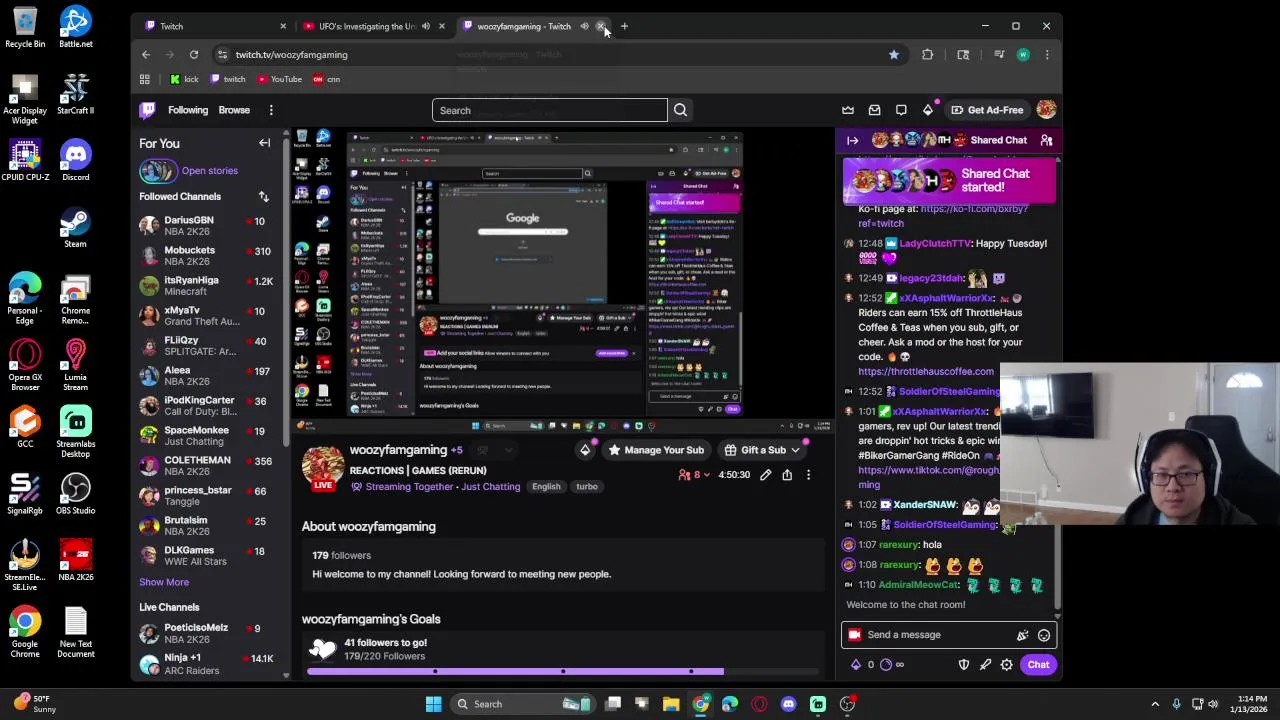The height and width of the screenshot is (720, 1280).
Task: Open the Chrome three-dot menu
Action: point(1046,55)
